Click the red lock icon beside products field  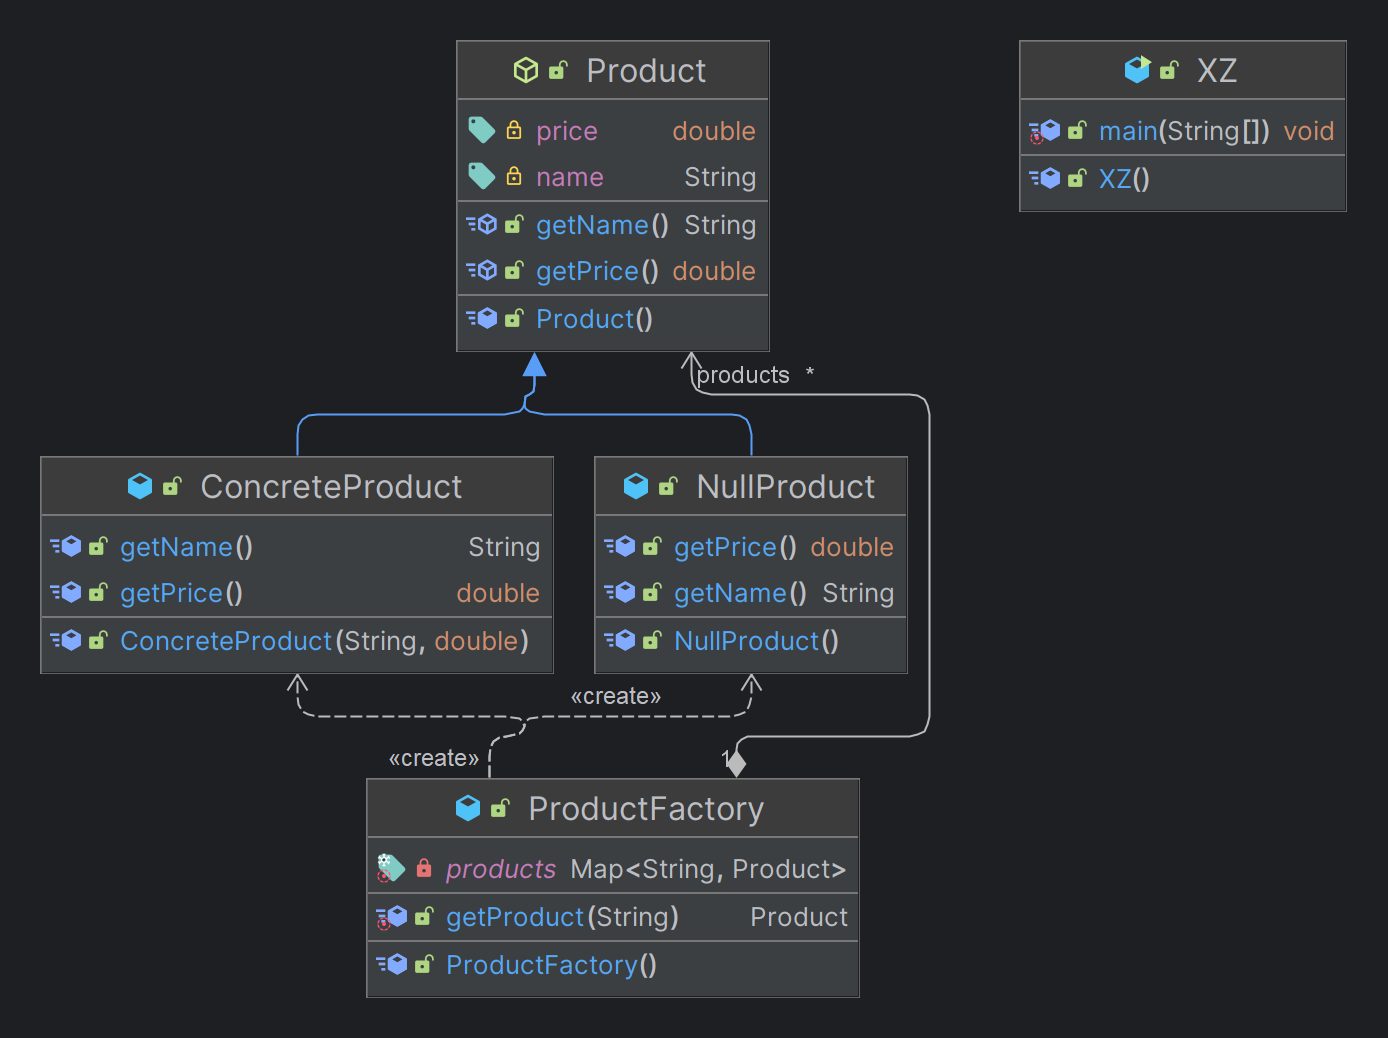(424, 868)
